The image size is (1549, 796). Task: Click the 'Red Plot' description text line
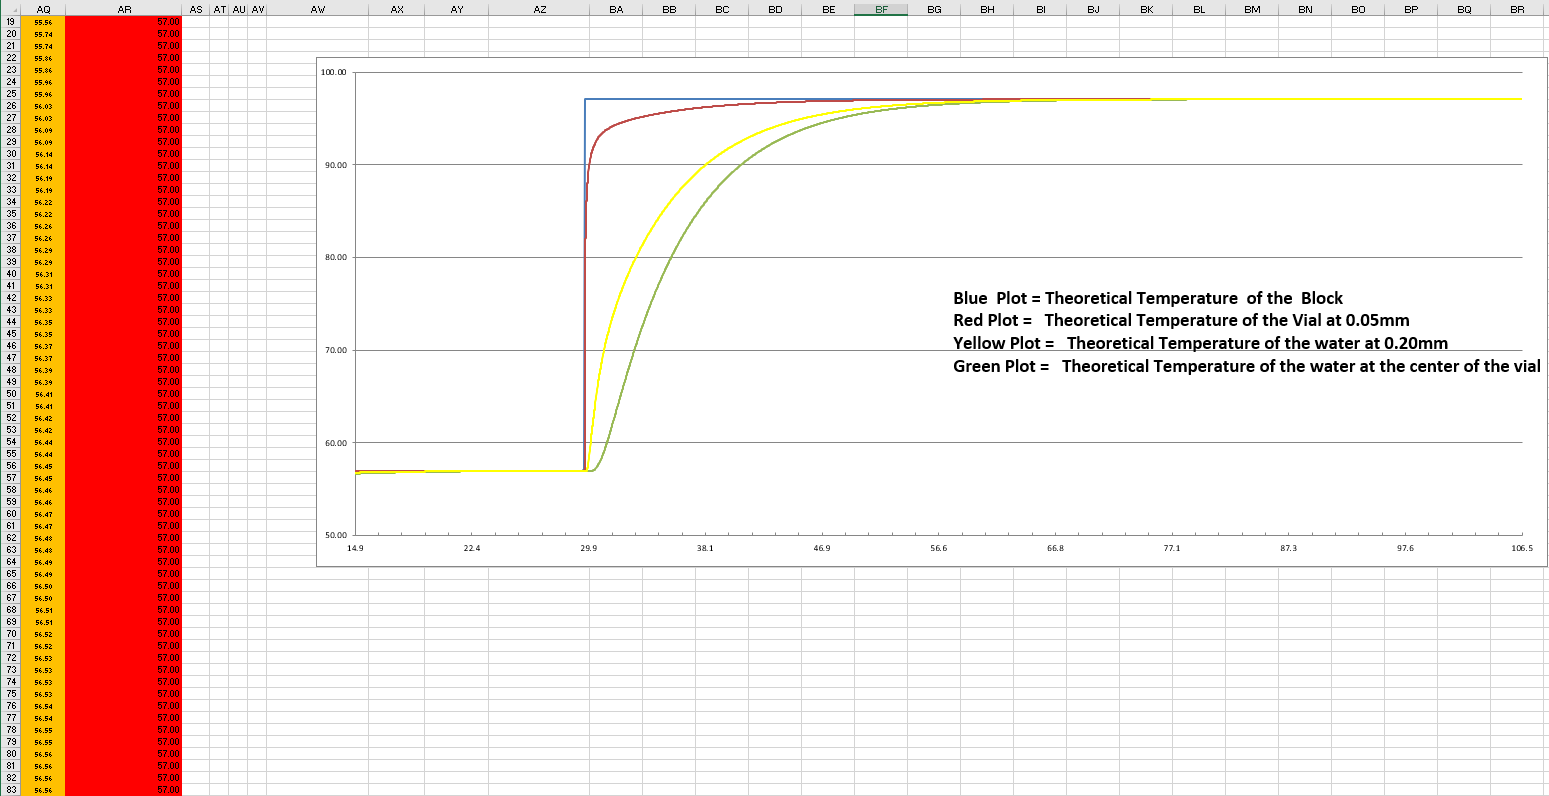pos(1180,320)
